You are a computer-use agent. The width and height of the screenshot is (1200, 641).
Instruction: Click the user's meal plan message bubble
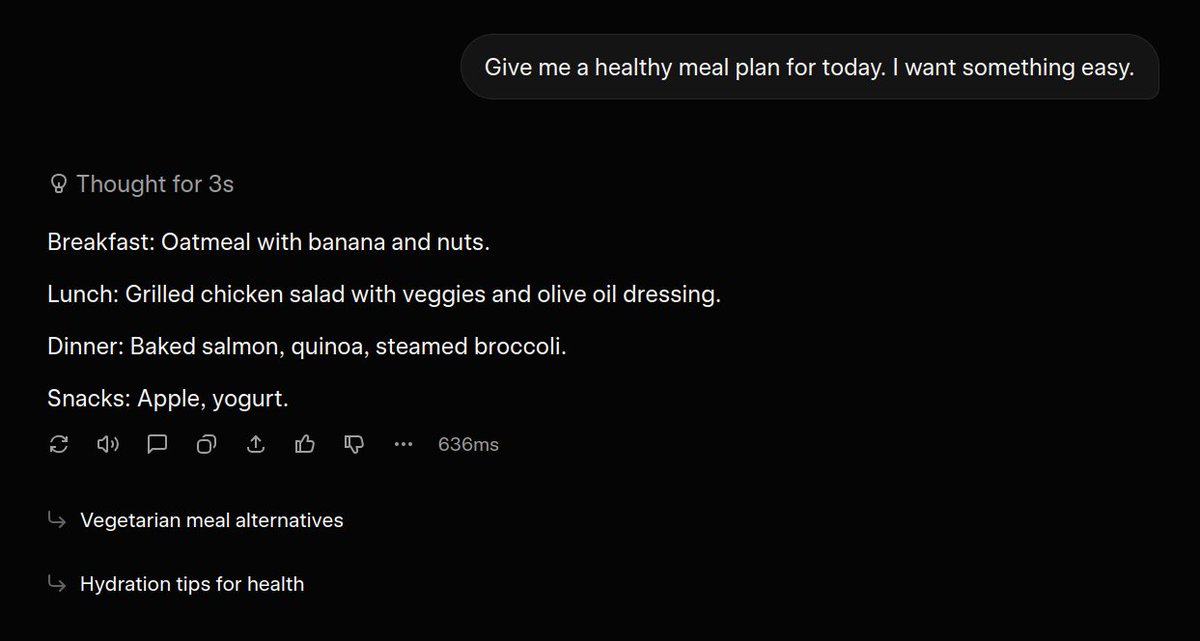809,67
